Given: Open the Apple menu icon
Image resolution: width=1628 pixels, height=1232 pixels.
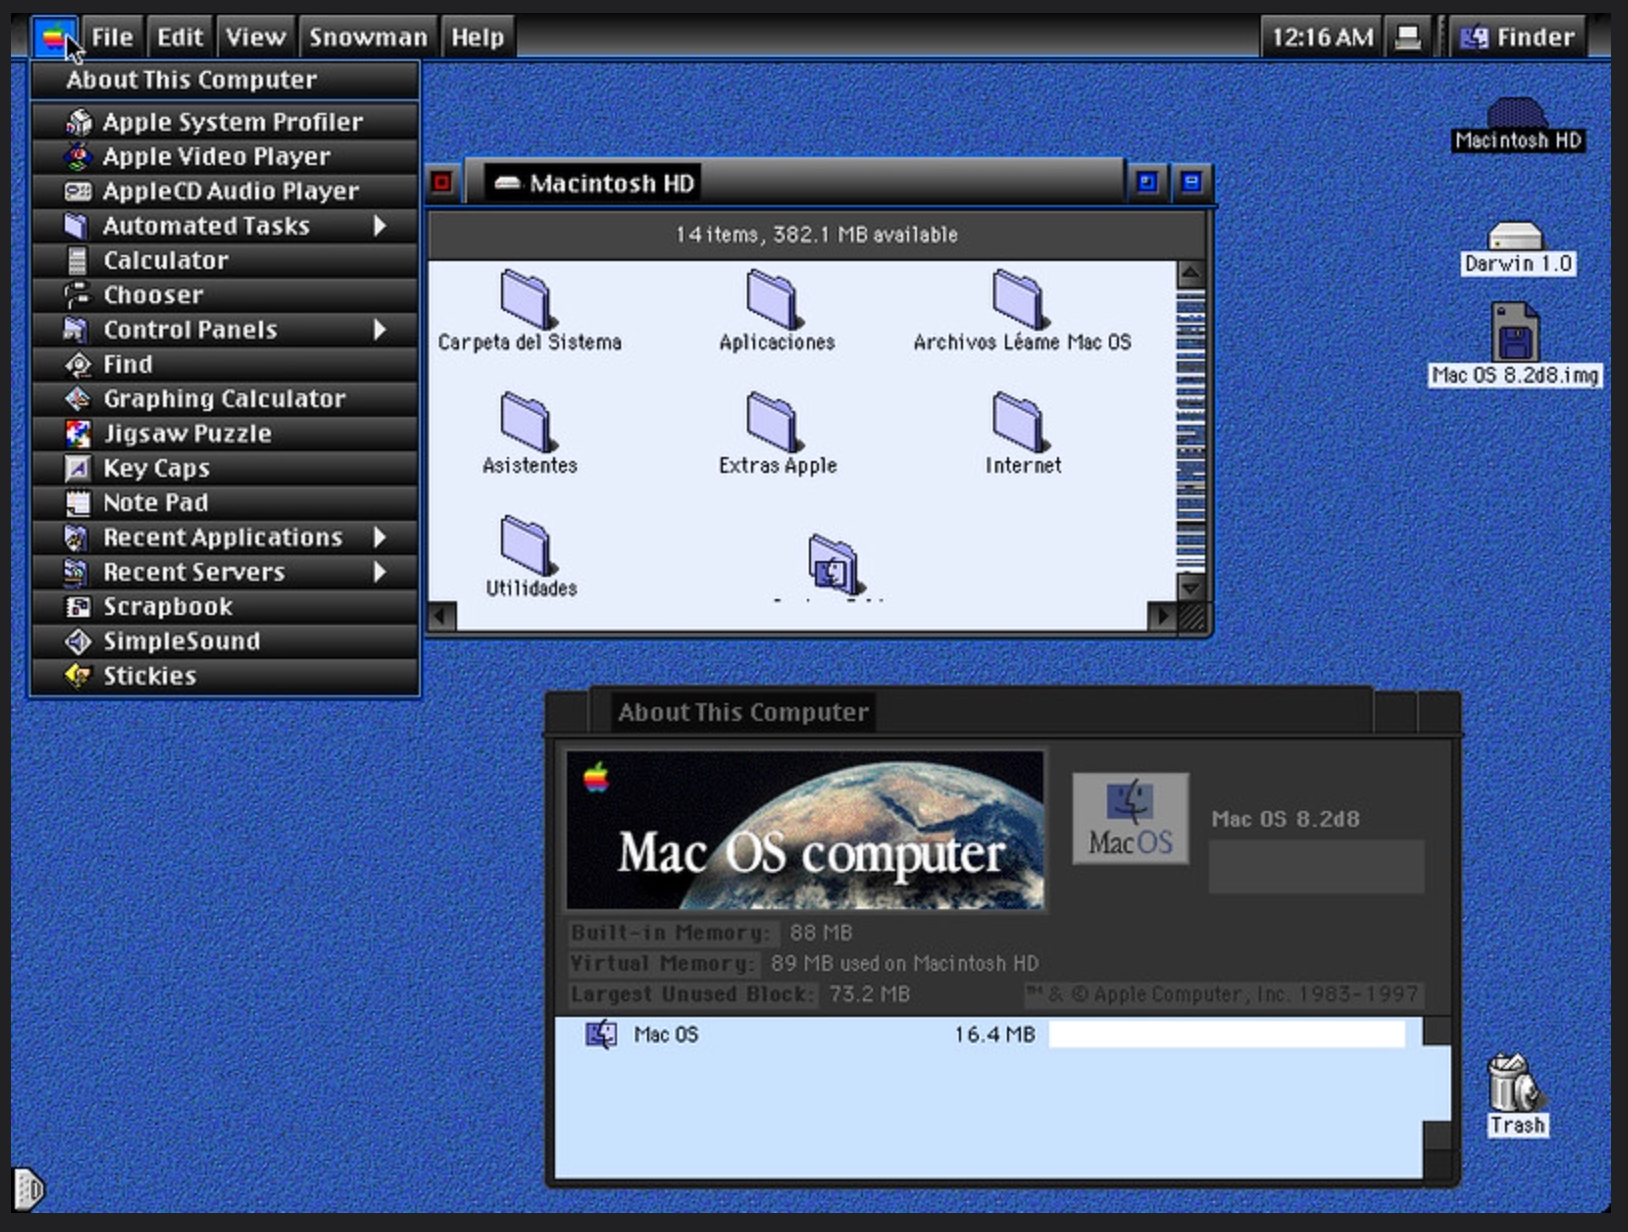Looking at the screenshot, I should tap(53, 38).
